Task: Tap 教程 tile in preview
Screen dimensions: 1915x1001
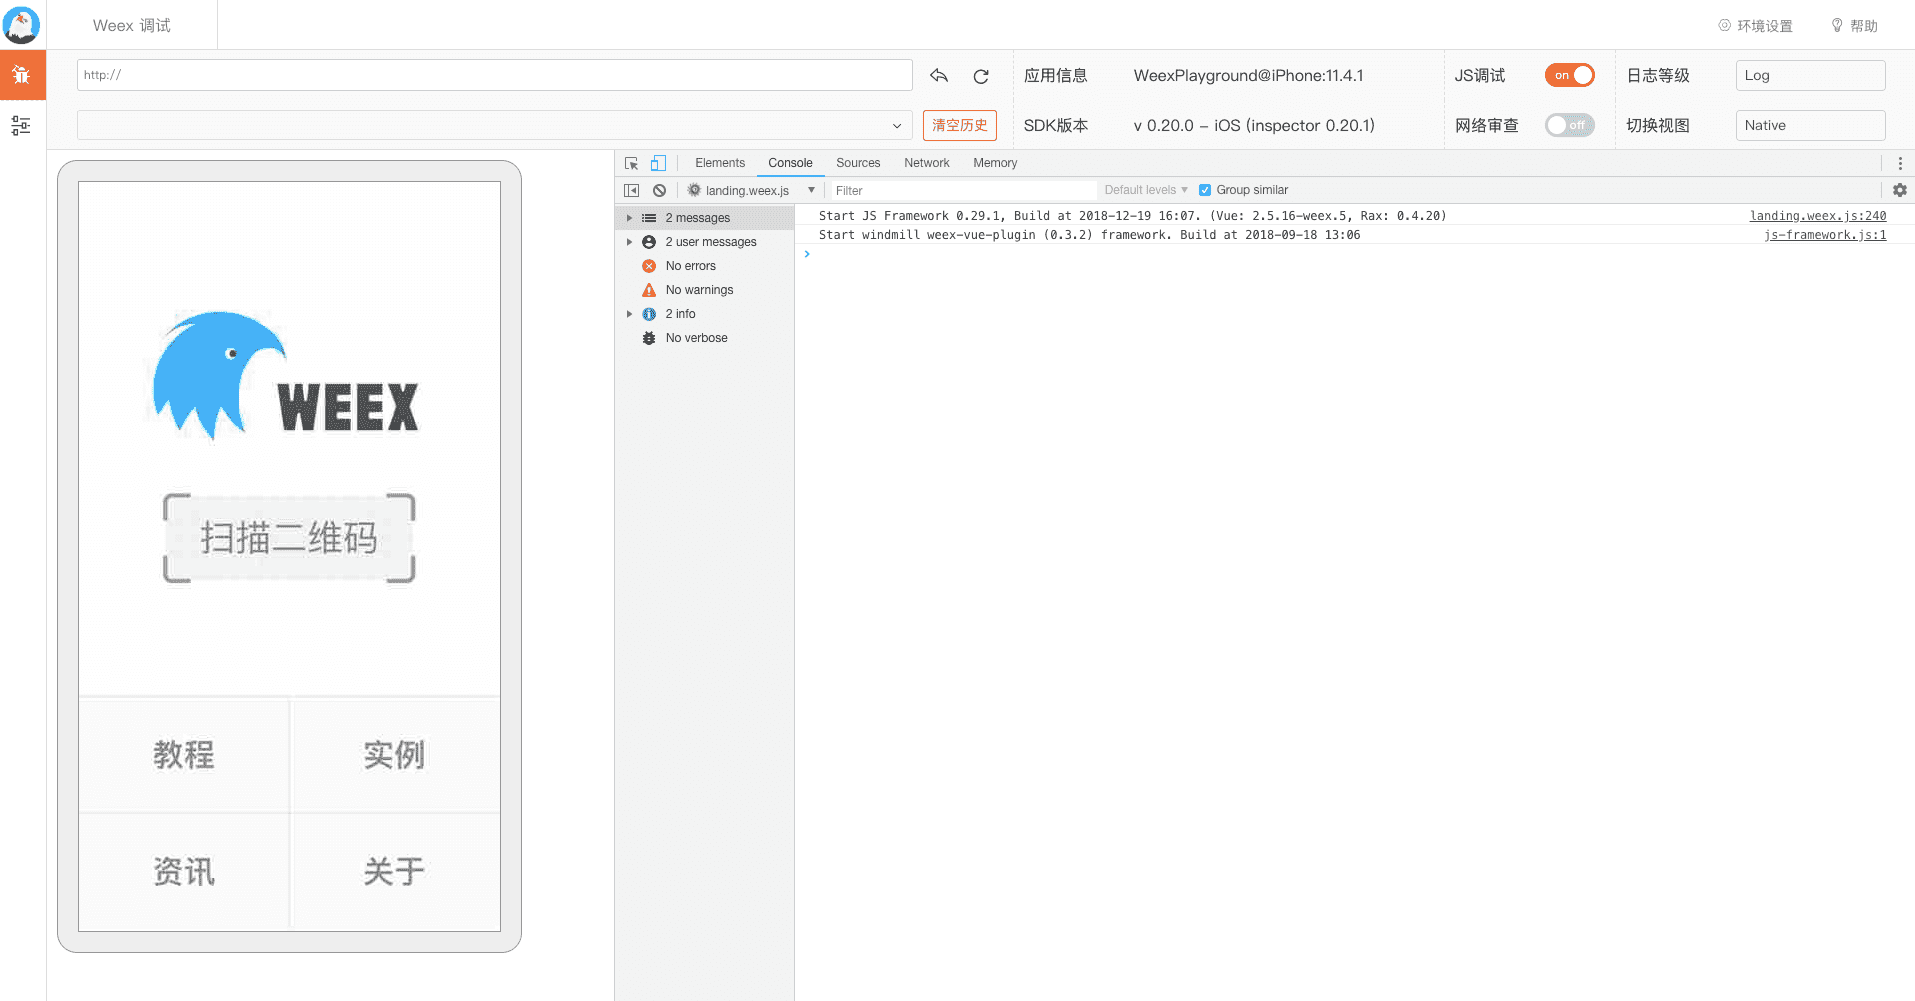Action: (x=184, y=755)
